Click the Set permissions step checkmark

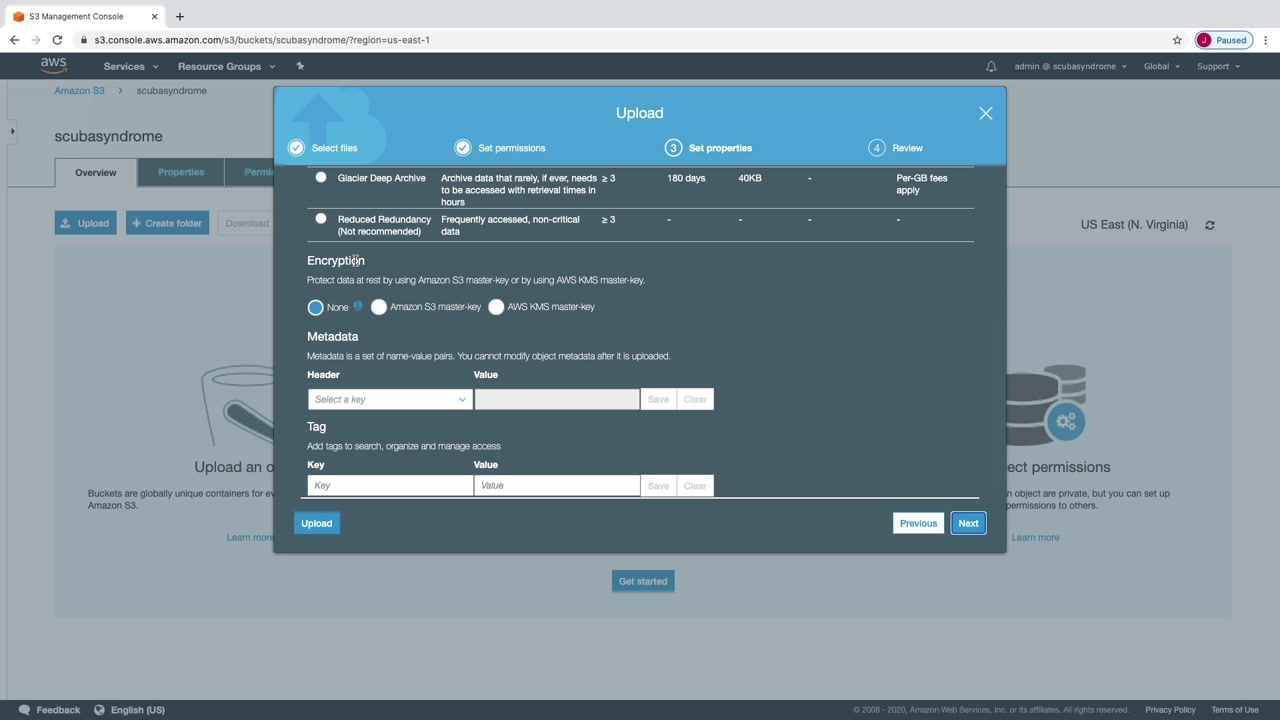(x=463, y=148)
